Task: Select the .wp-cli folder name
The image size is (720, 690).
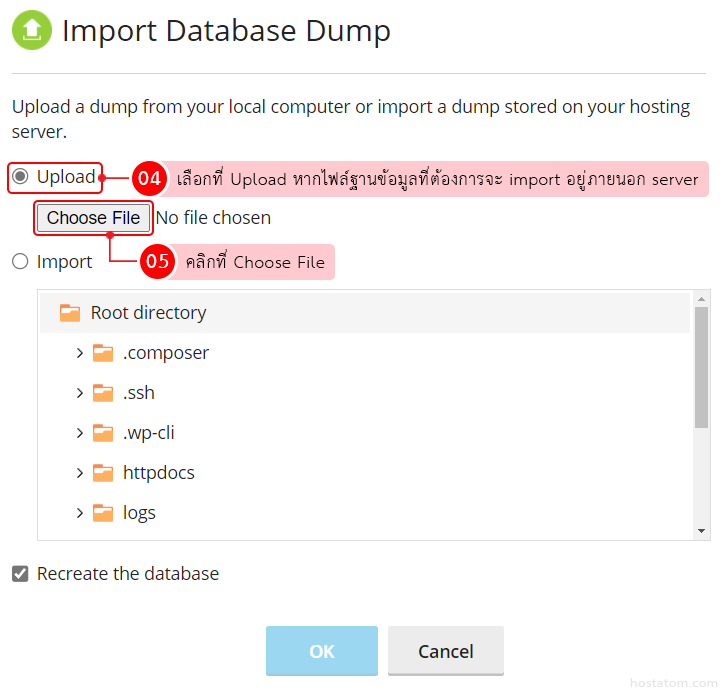Action: coord(149,433)
